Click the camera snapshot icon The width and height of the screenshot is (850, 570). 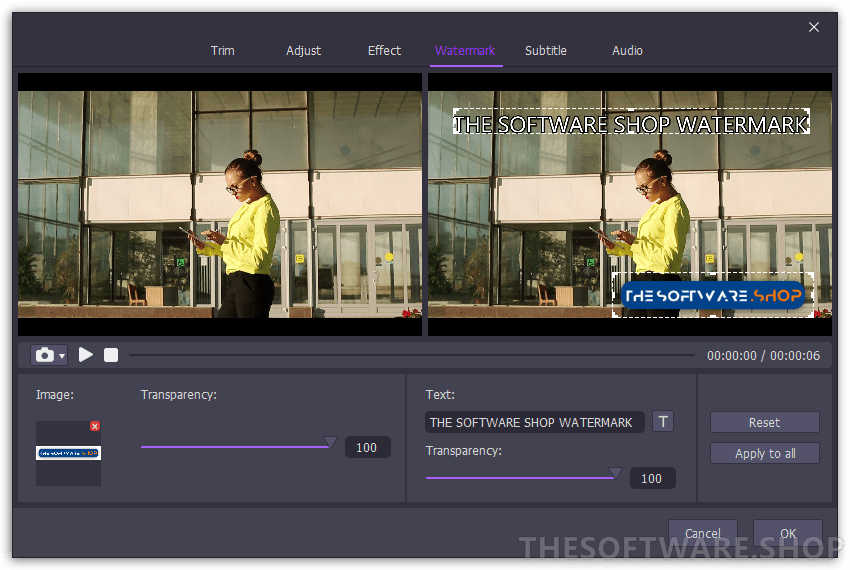pyautogui.click(x=44, y=355)
